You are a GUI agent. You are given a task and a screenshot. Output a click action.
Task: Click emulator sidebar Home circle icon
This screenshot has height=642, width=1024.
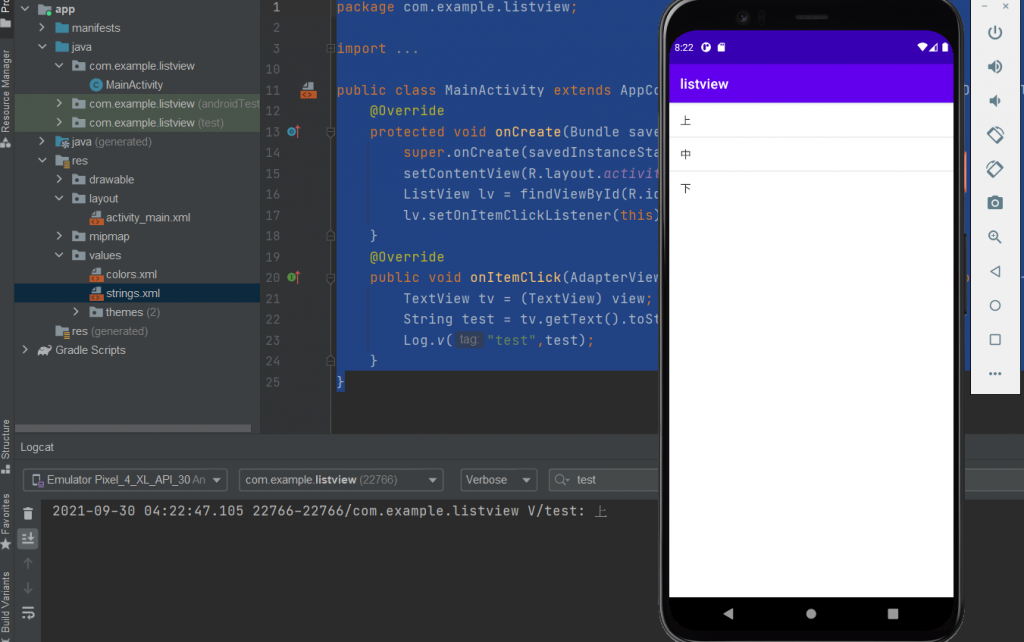click(x=995, y=305)
